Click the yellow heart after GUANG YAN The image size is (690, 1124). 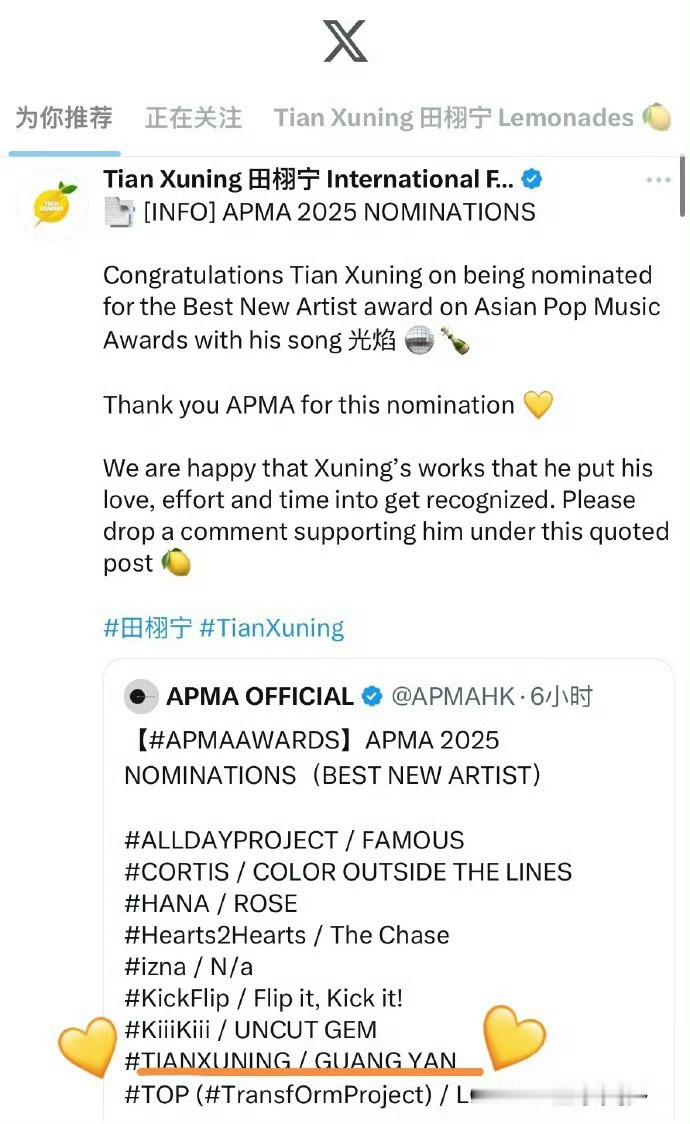[x=514, y=1036]
